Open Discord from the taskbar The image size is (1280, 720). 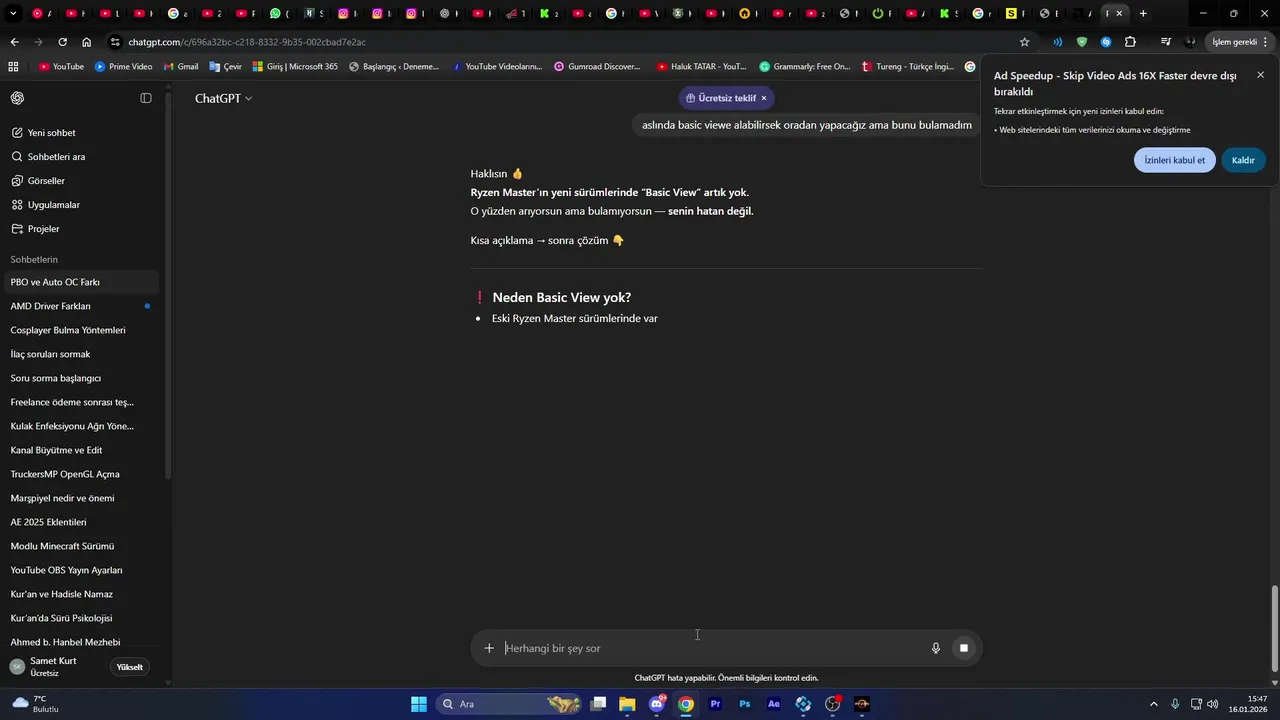pos(657,704)
